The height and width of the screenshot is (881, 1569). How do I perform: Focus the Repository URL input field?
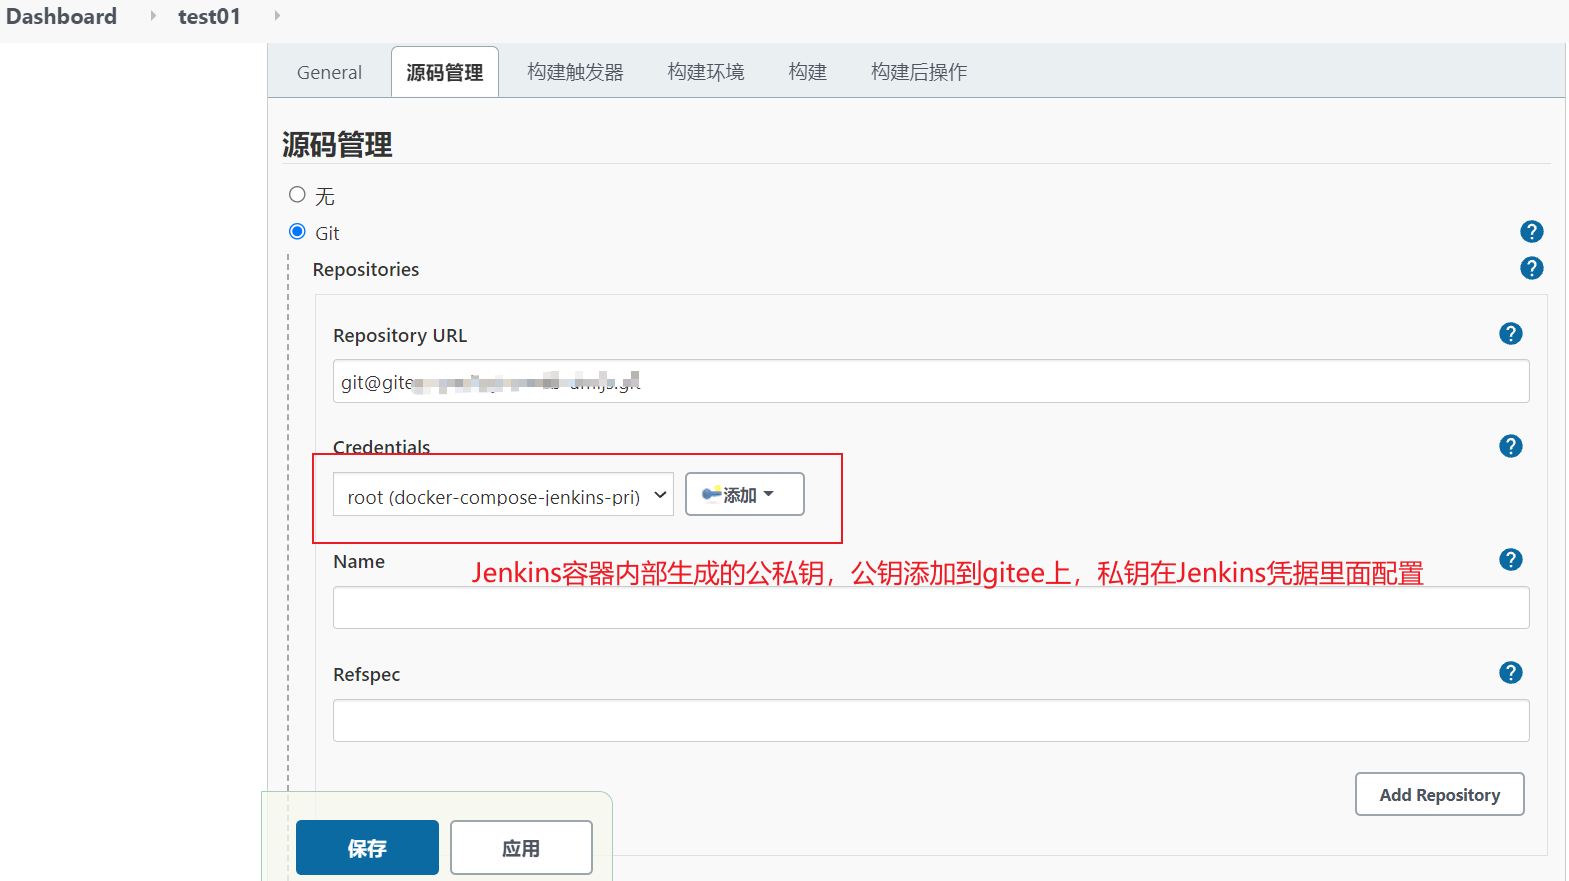coord(931,381)
